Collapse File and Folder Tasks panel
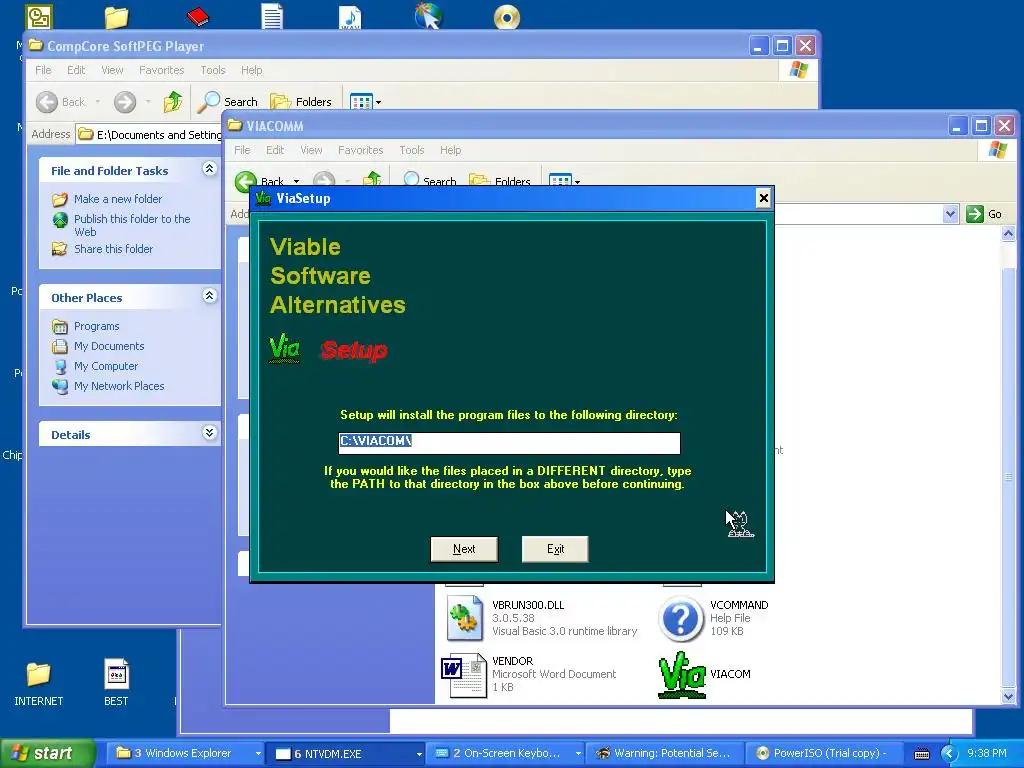 point(209,169)
